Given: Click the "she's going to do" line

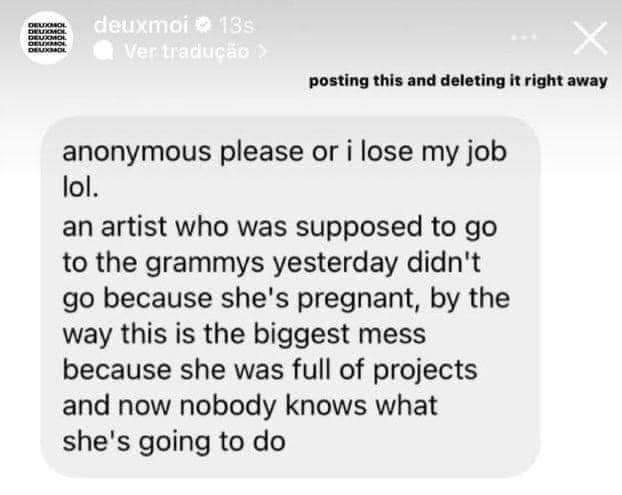Looking at the screenshot, I should [174, 441].
